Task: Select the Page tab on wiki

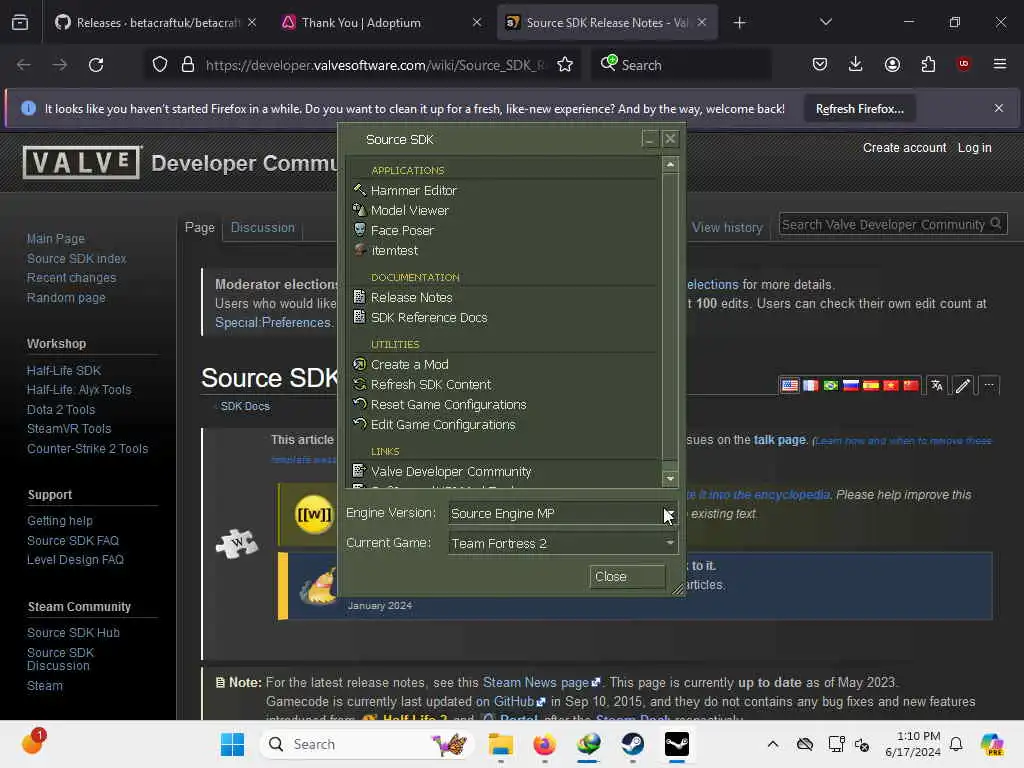Action: pyautogui.click(x=199, y=227)
